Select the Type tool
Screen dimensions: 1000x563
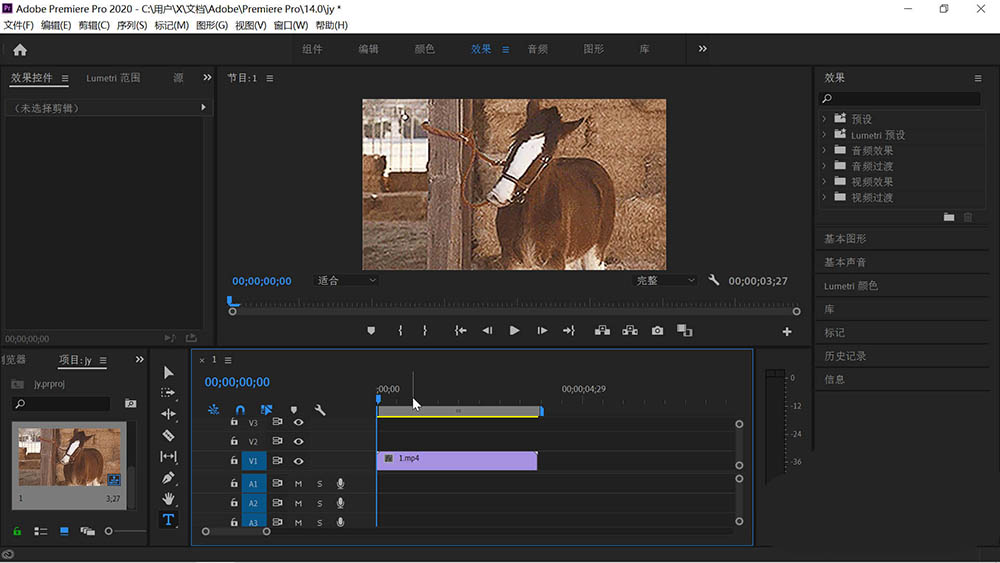click(x=168, y=519)
